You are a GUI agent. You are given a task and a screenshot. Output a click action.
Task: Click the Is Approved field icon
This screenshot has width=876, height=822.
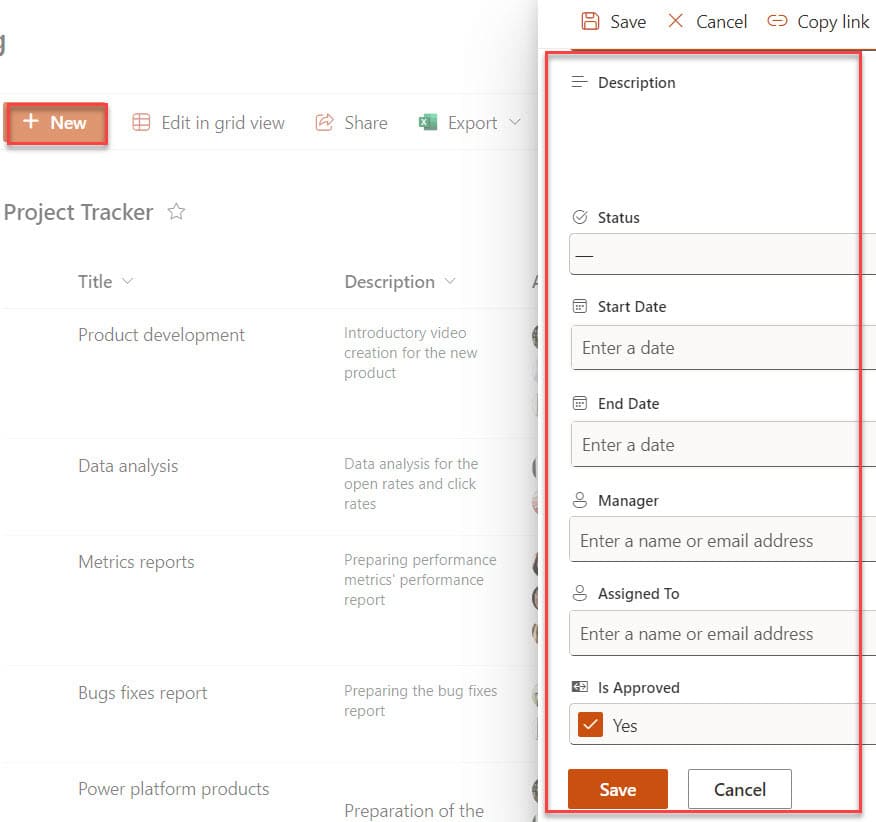[580, 686]
